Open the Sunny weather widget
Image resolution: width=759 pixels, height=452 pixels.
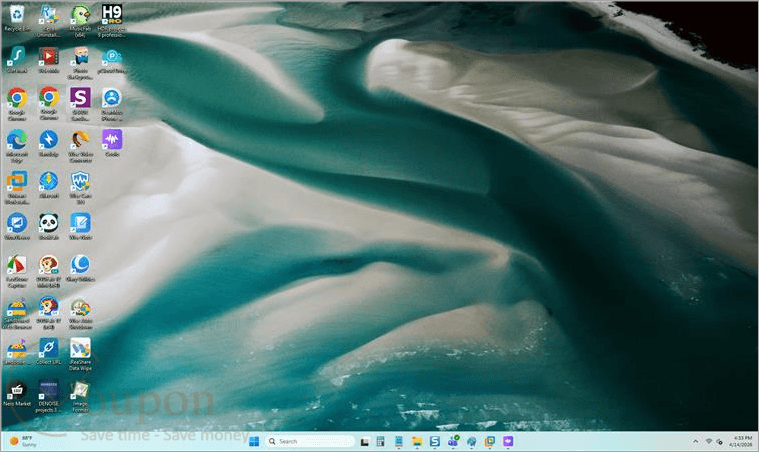[23, 441]
